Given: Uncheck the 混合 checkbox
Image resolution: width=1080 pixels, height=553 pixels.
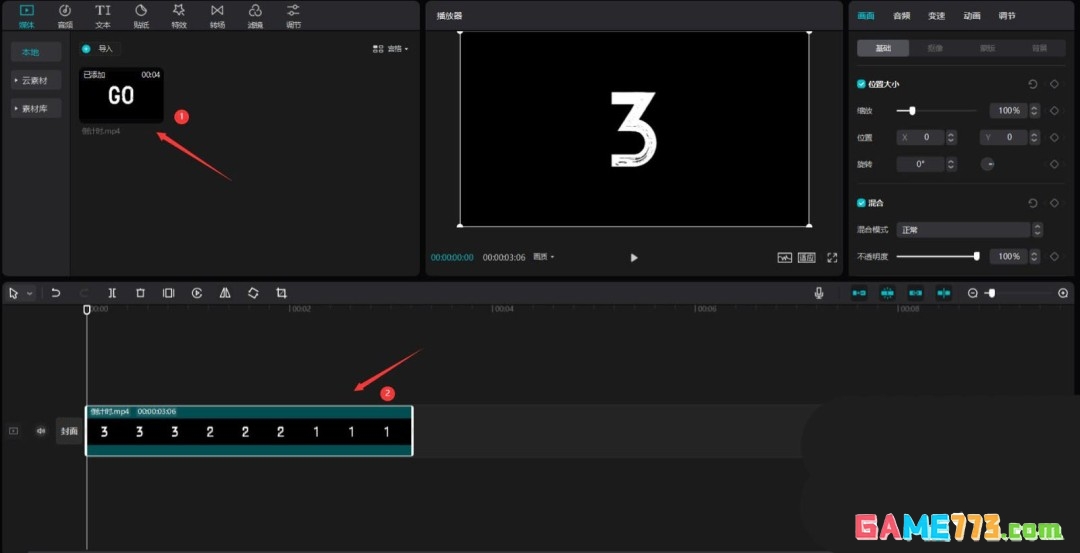Looking at the screenshot, I should click(862, 203).
